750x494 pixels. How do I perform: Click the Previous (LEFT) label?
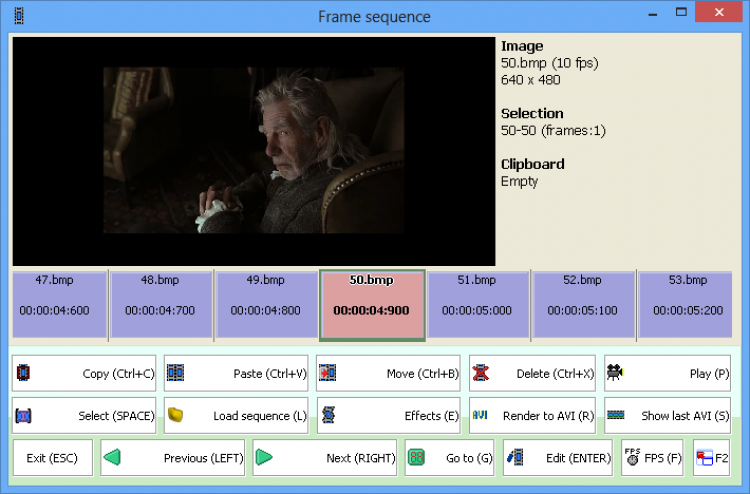203,458
